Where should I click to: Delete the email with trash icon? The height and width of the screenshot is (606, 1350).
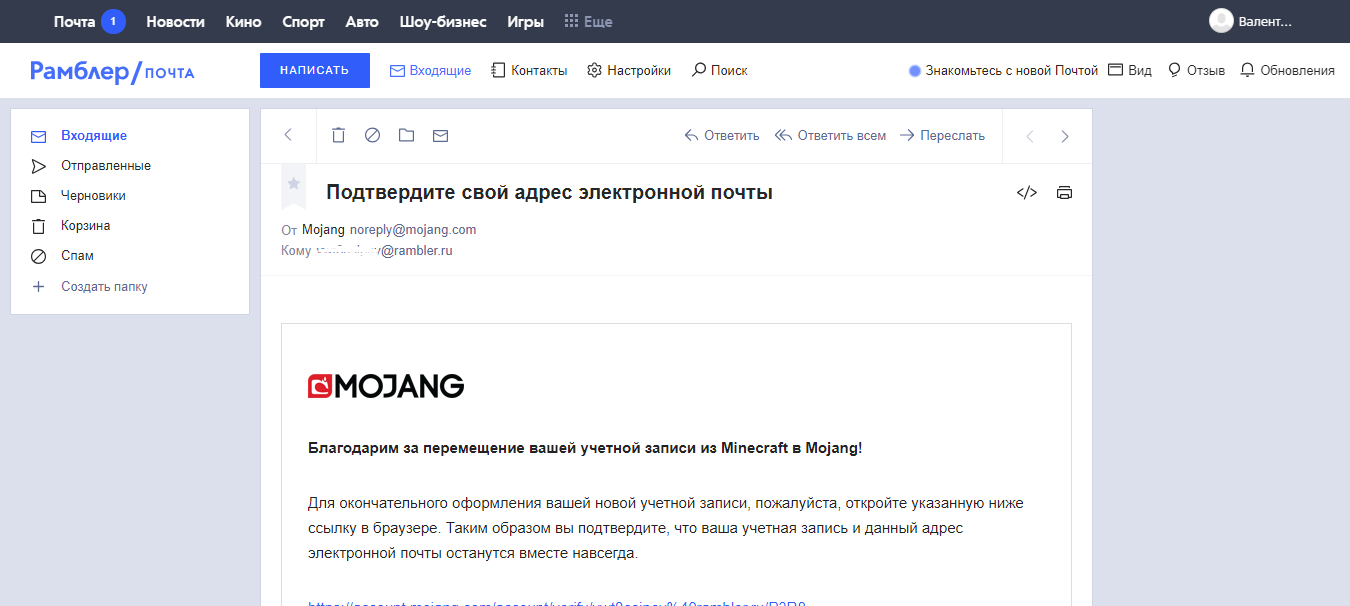point(339,135)
